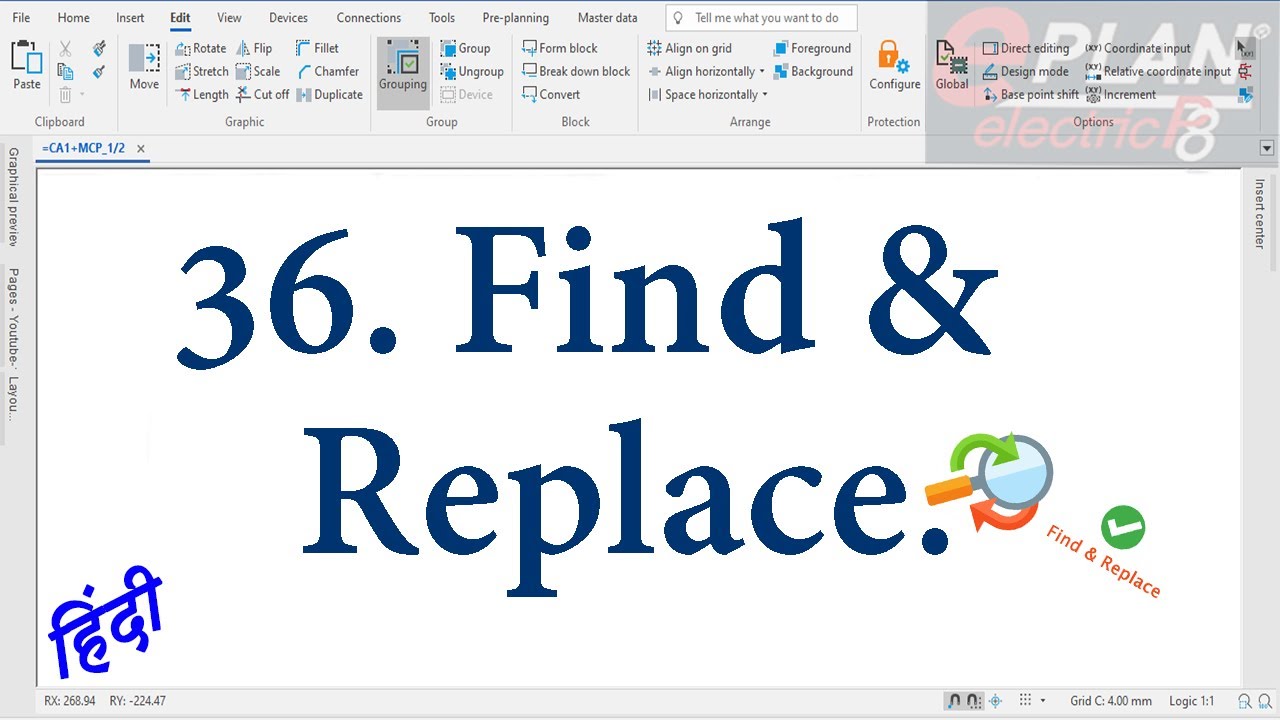
Task: Click the Copy icon in Clipboard
Action: (65, 71)
